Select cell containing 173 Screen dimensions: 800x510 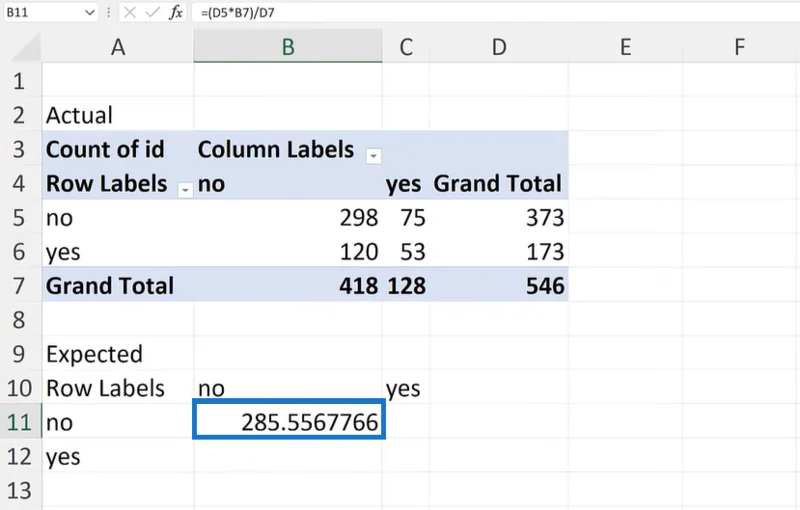[499, 252]
